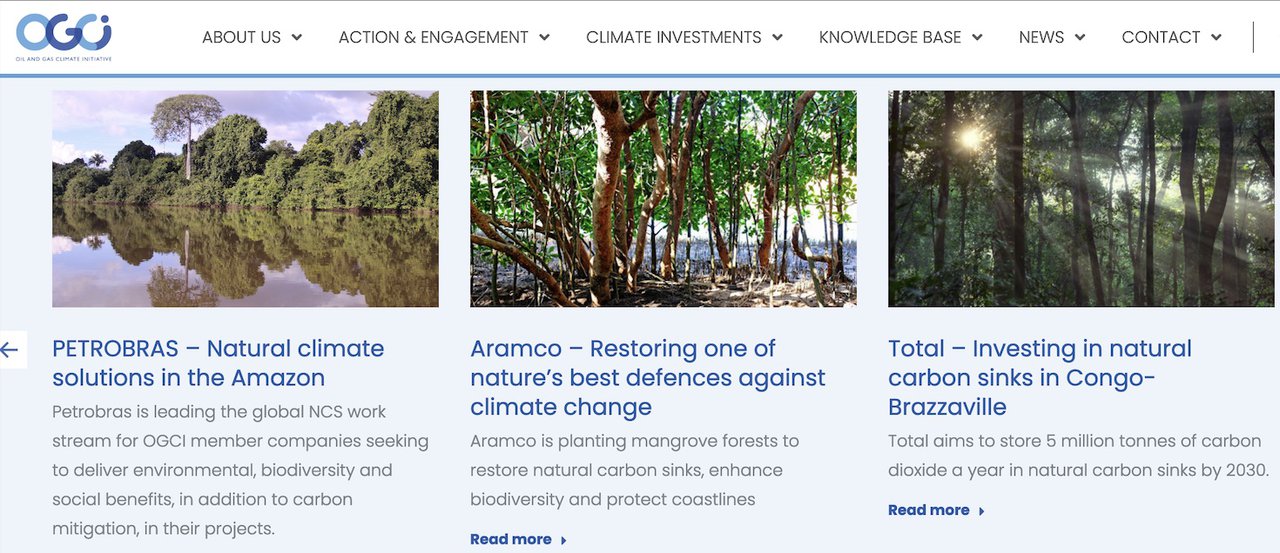This screenshot has width=1280, height=553.
Task: Open Petrobras Natural climate solutions article title
Action: [x=218, y=363]
